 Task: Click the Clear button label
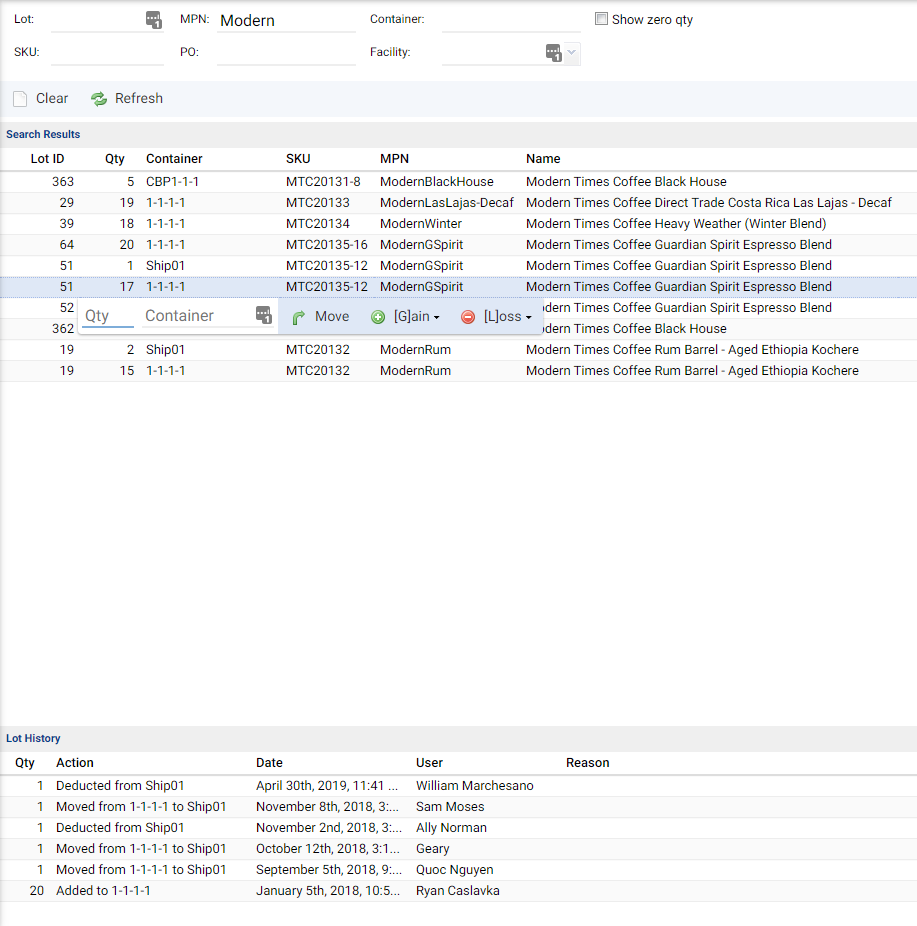tap(52, 99)
